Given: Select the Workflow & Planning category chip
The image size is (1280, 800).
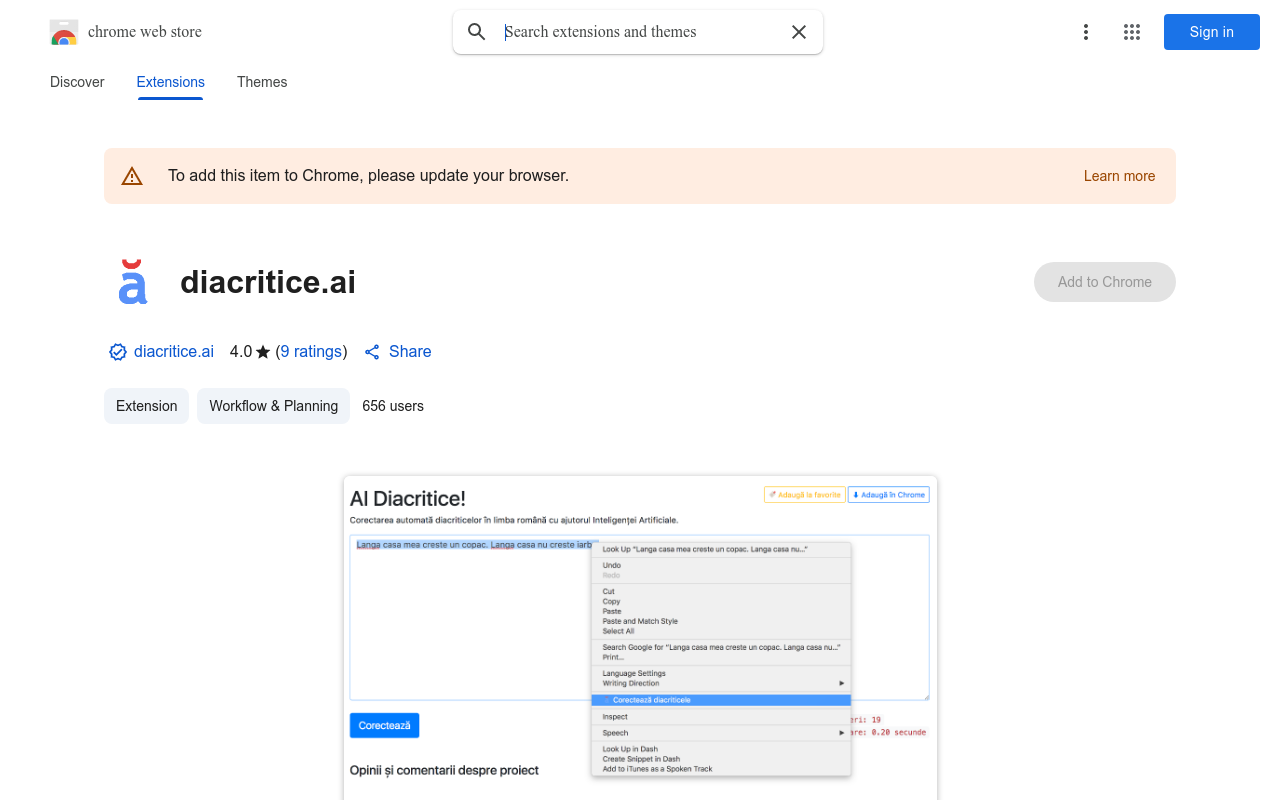Looking at the screenshot, I should [273, 406].
